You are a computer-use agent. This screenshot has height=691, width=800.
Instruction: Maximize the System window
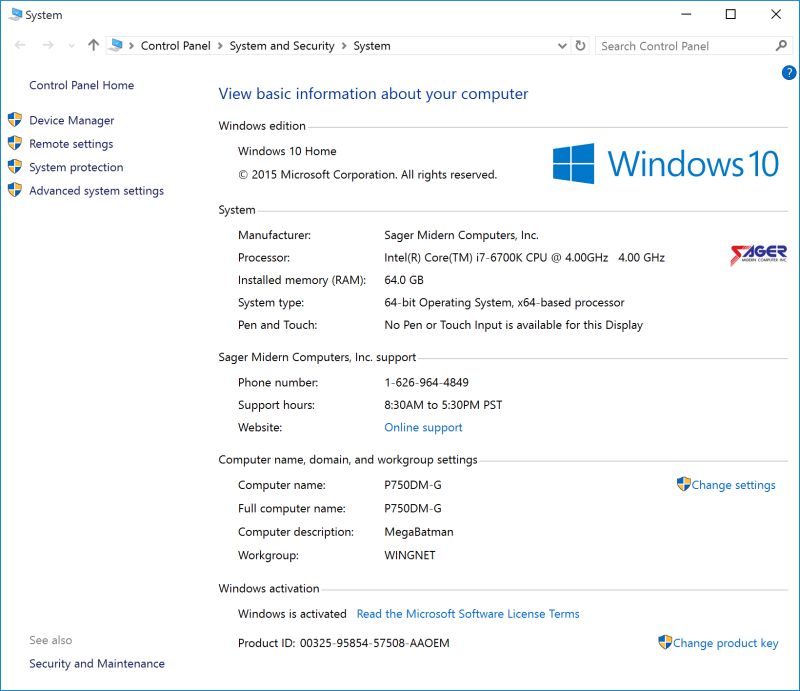tap(731, 14)
